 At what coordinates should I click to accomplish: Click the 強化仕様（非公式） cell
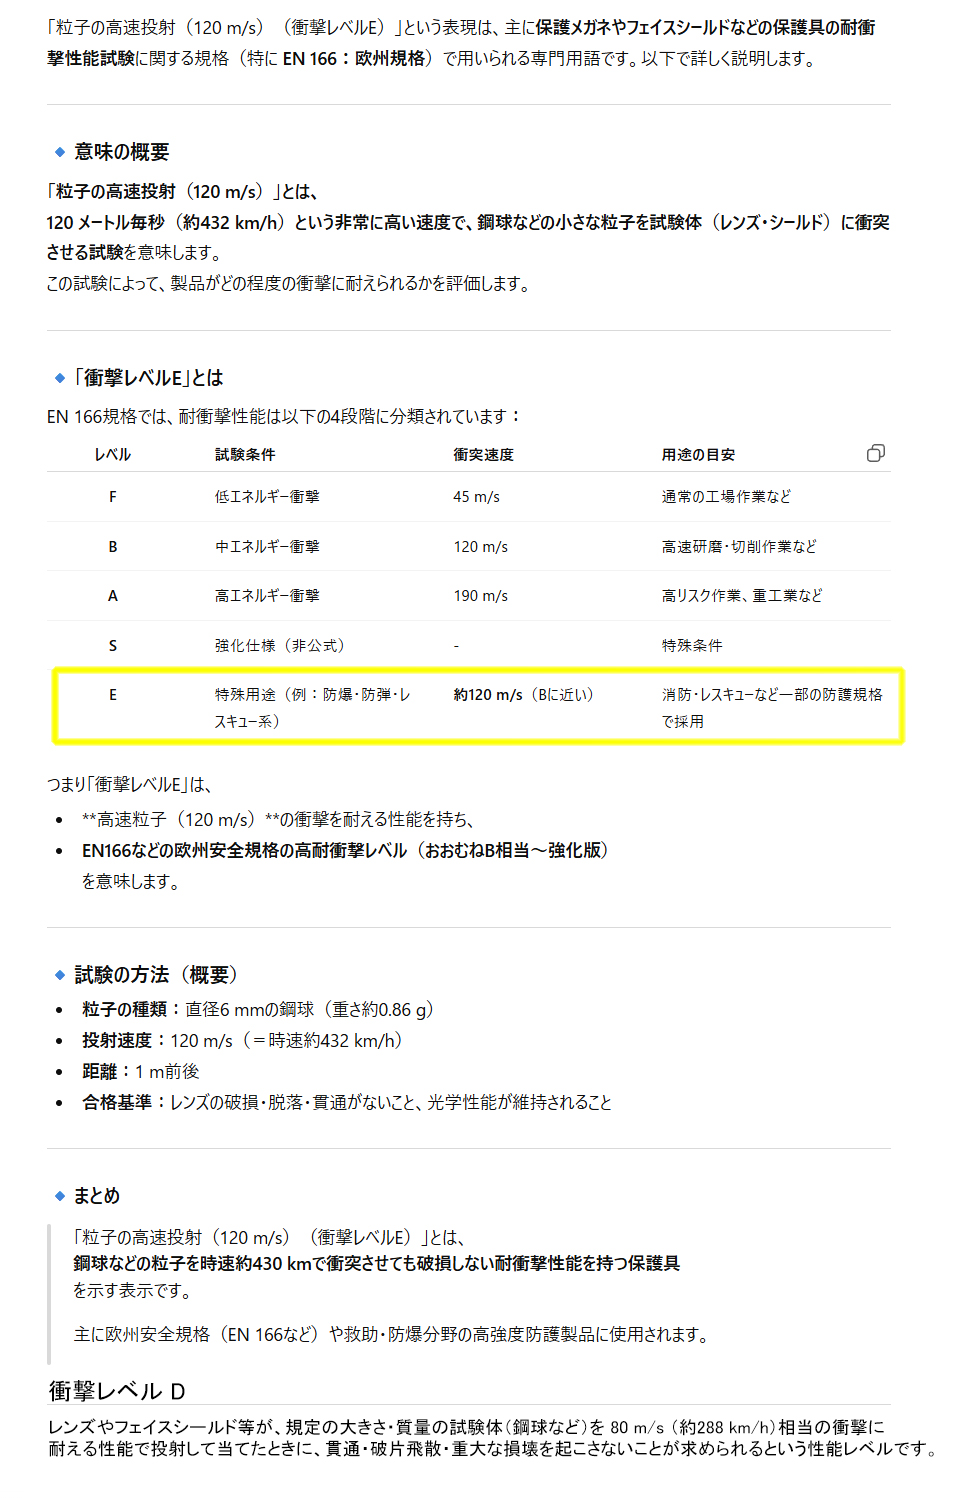[279, 646]
